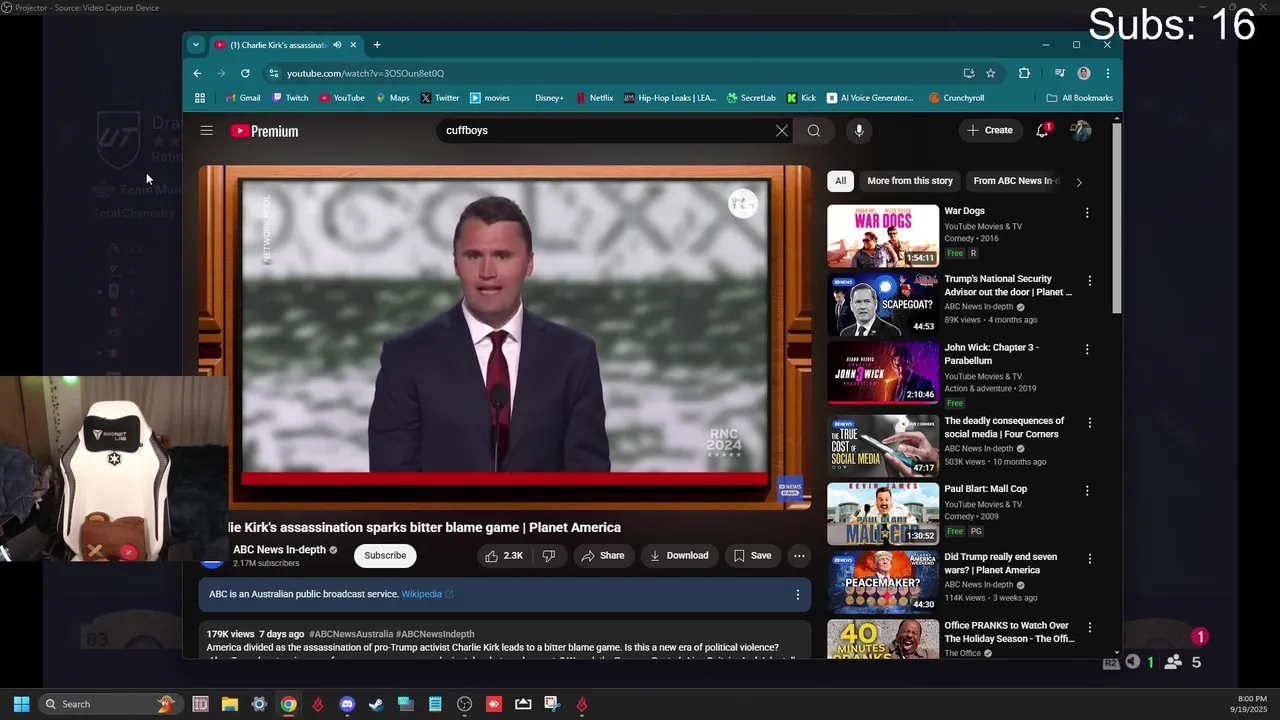Bookmark this page with the star icon
This screenshot has width=1280, height=720.
[x=991, y=73]
